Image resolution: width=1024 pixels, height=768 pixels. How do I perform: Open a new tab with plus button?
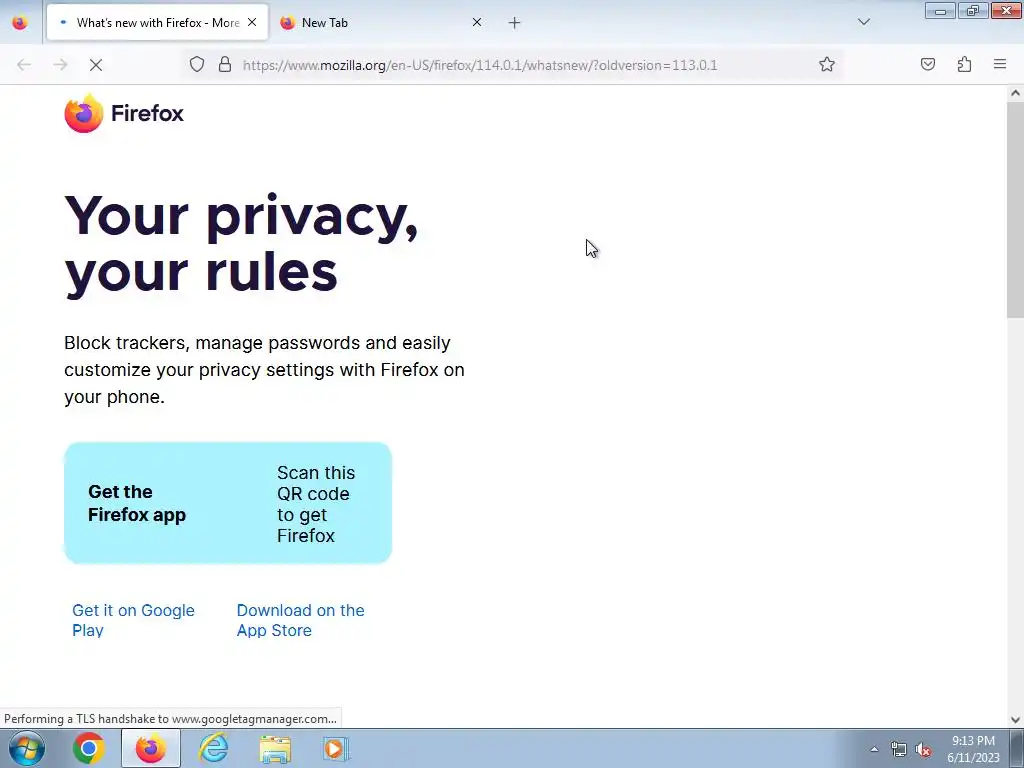515,23
